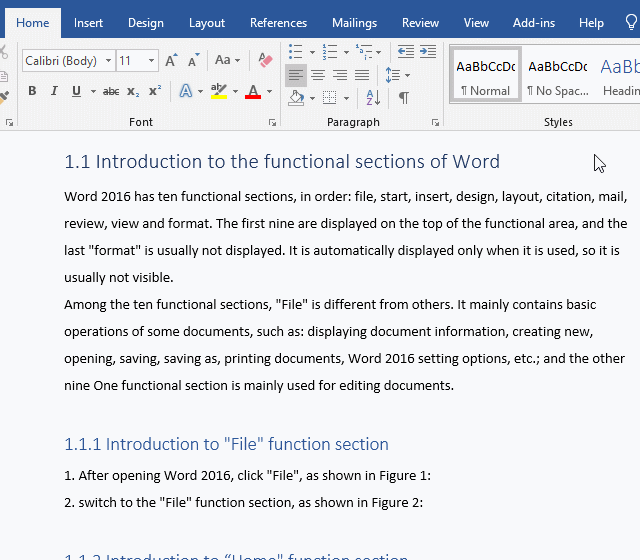The image size is (640, 560).
Task: Expand text effects dropdown arrow
Action: [x=200, y=91]
